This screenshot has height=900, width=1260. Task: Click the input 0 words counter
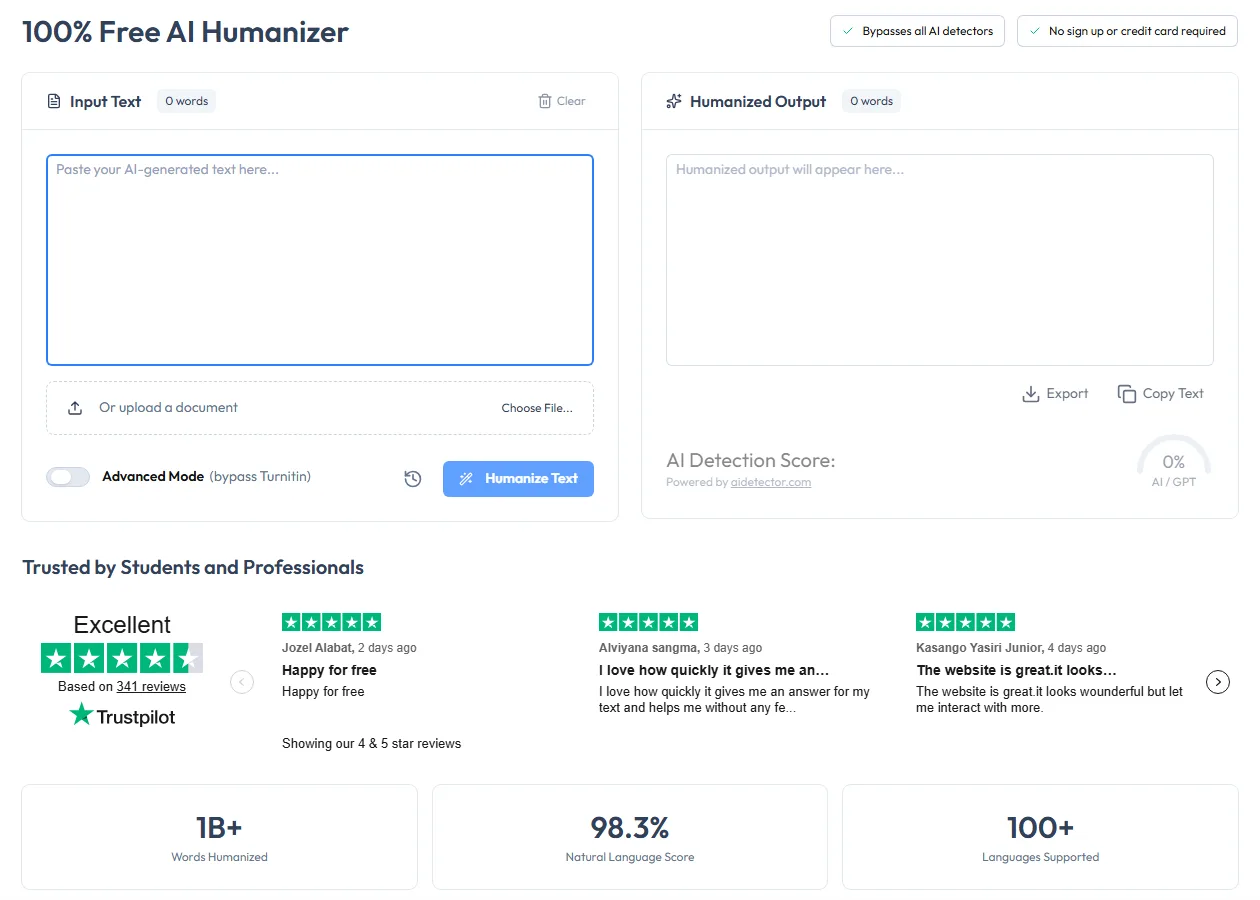(x=186, y=101)
